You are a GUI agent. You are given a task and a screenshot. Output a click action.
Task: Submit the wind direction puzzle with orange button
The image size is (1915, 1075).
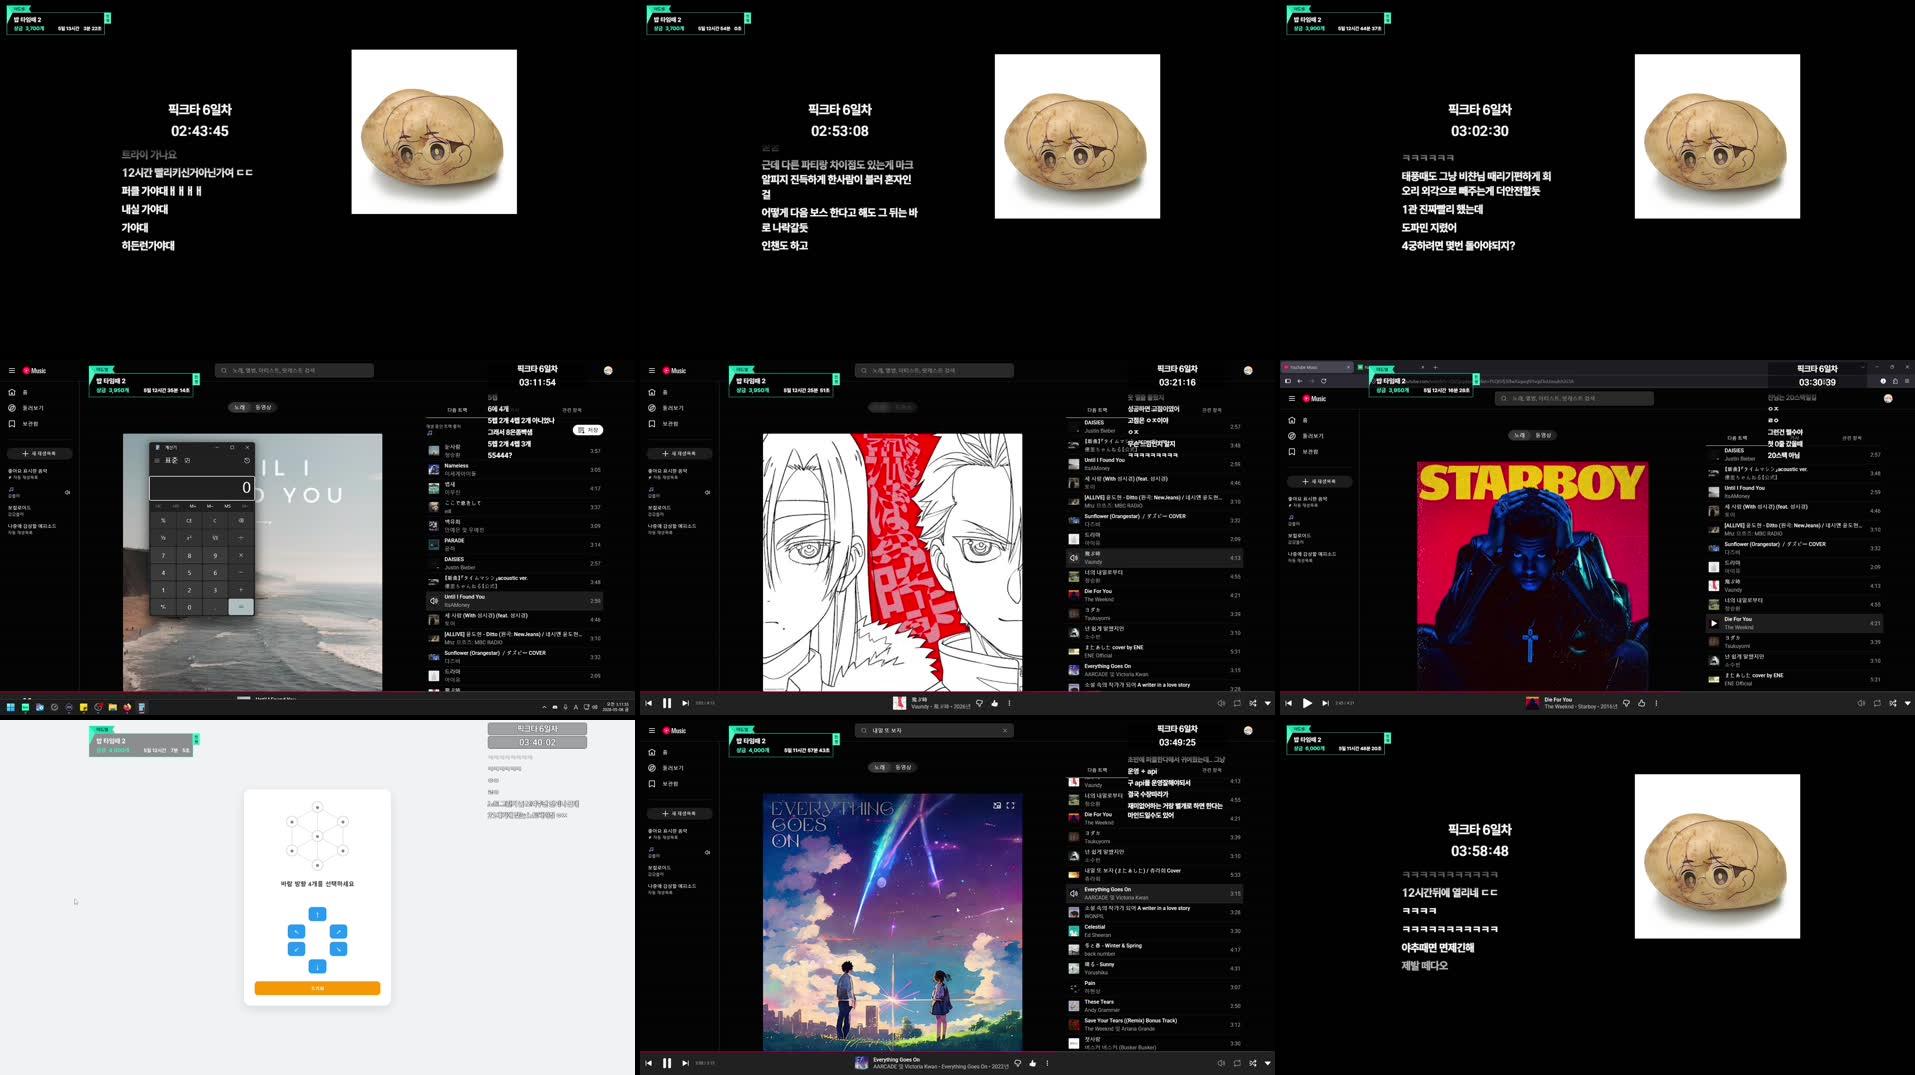pyautogui.click(x=317, y=988)
